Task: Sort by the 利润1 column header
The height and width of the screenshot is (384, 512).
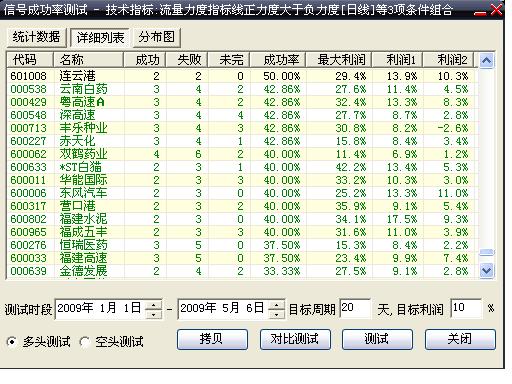Action: pos(397,60)
